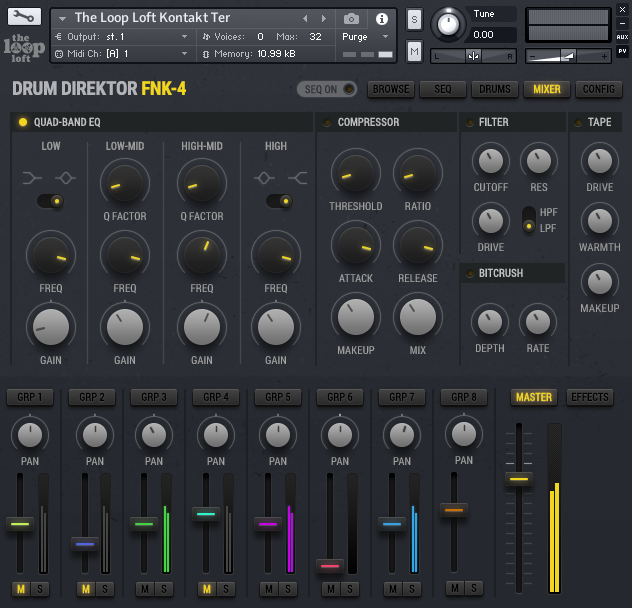This screenshot has height=608, width=632.
Task: Click the Mute M button in header
Action: coord(414,50)
